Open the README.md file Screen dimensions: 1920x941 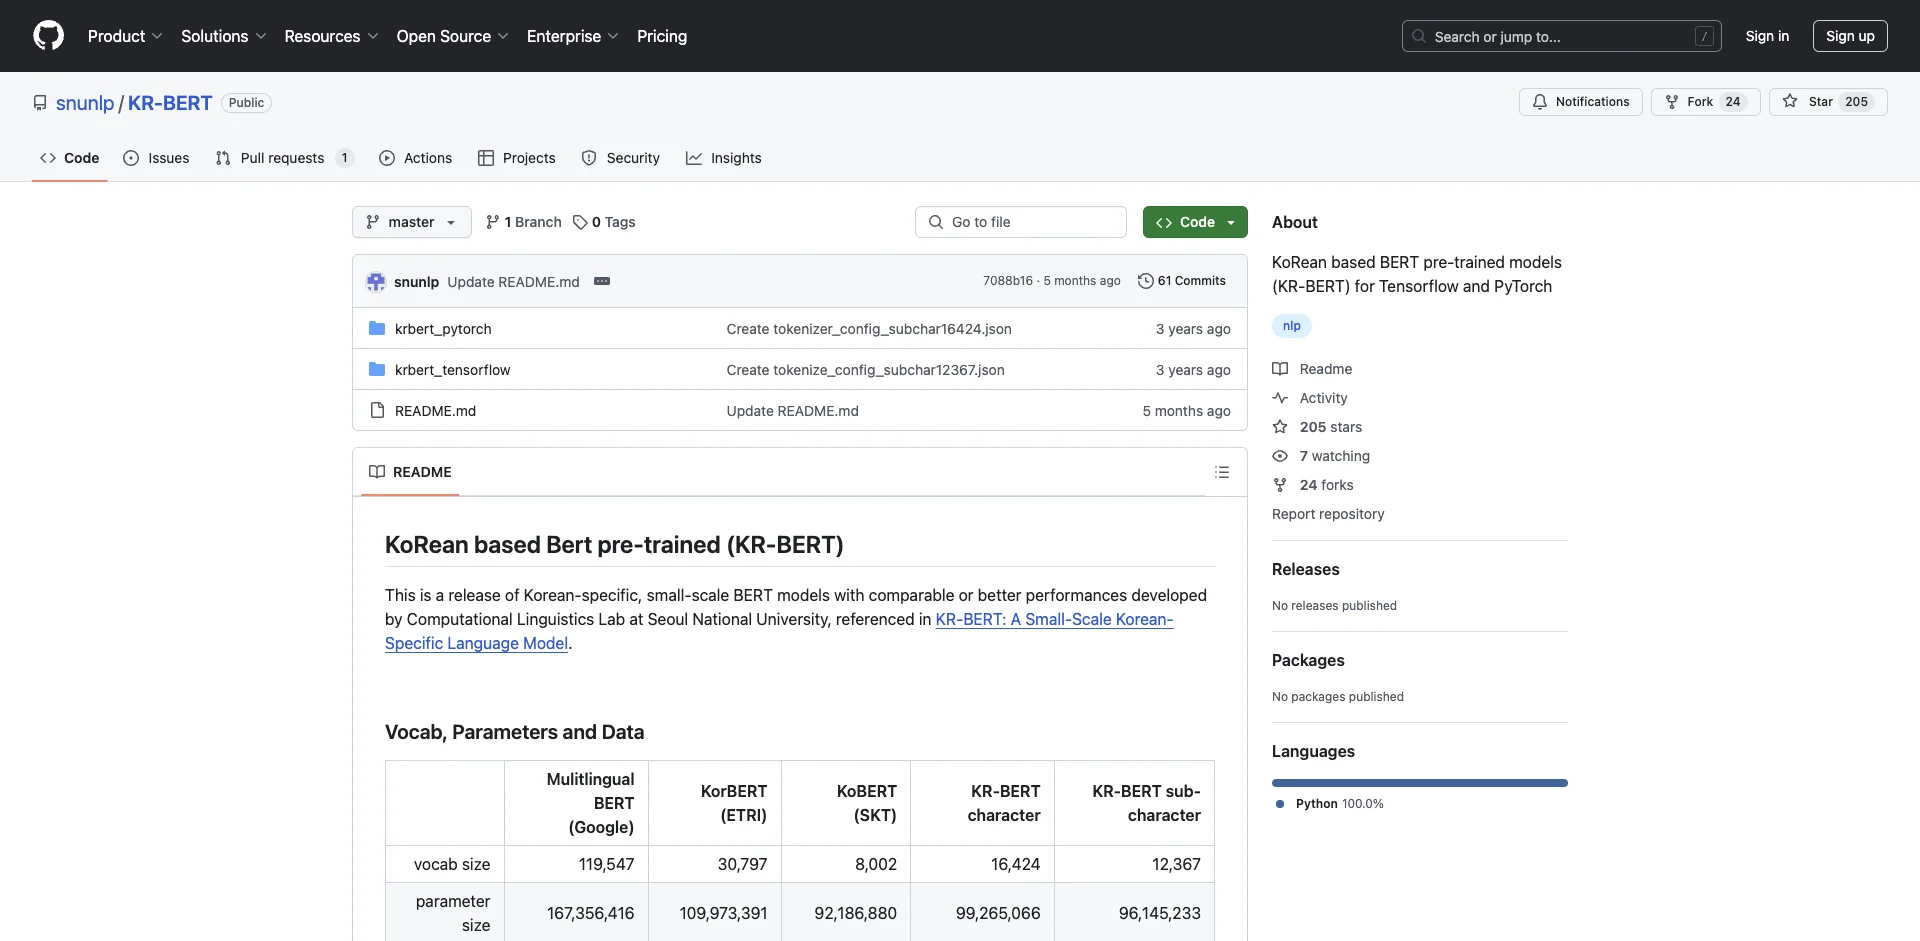pos(435,411)
